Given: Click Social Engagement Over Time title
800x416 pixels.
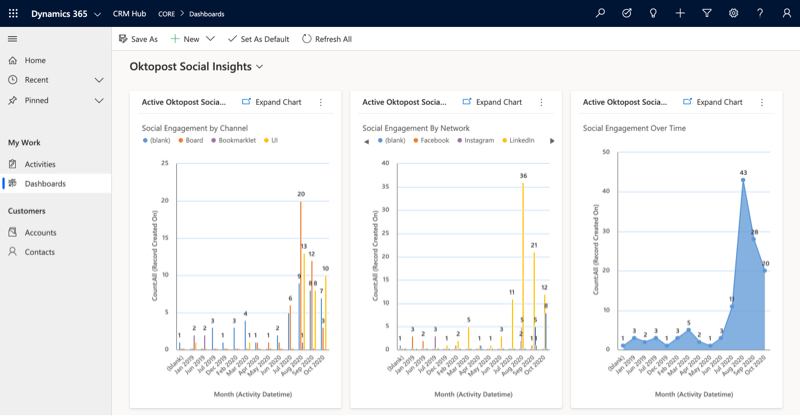Looking at the screenshot, I should point(634,128).
